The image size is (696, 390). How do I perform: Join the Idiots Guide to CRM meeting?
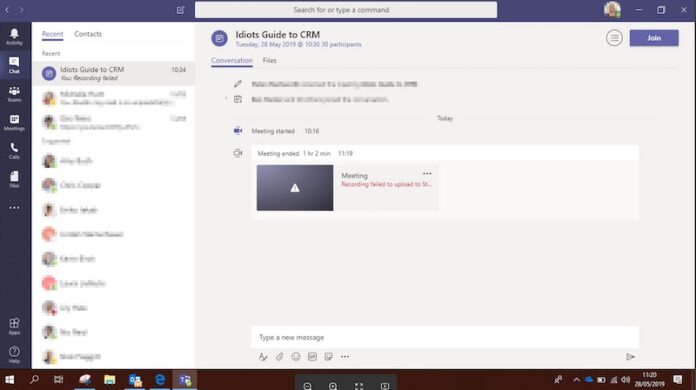click(654, 38)
